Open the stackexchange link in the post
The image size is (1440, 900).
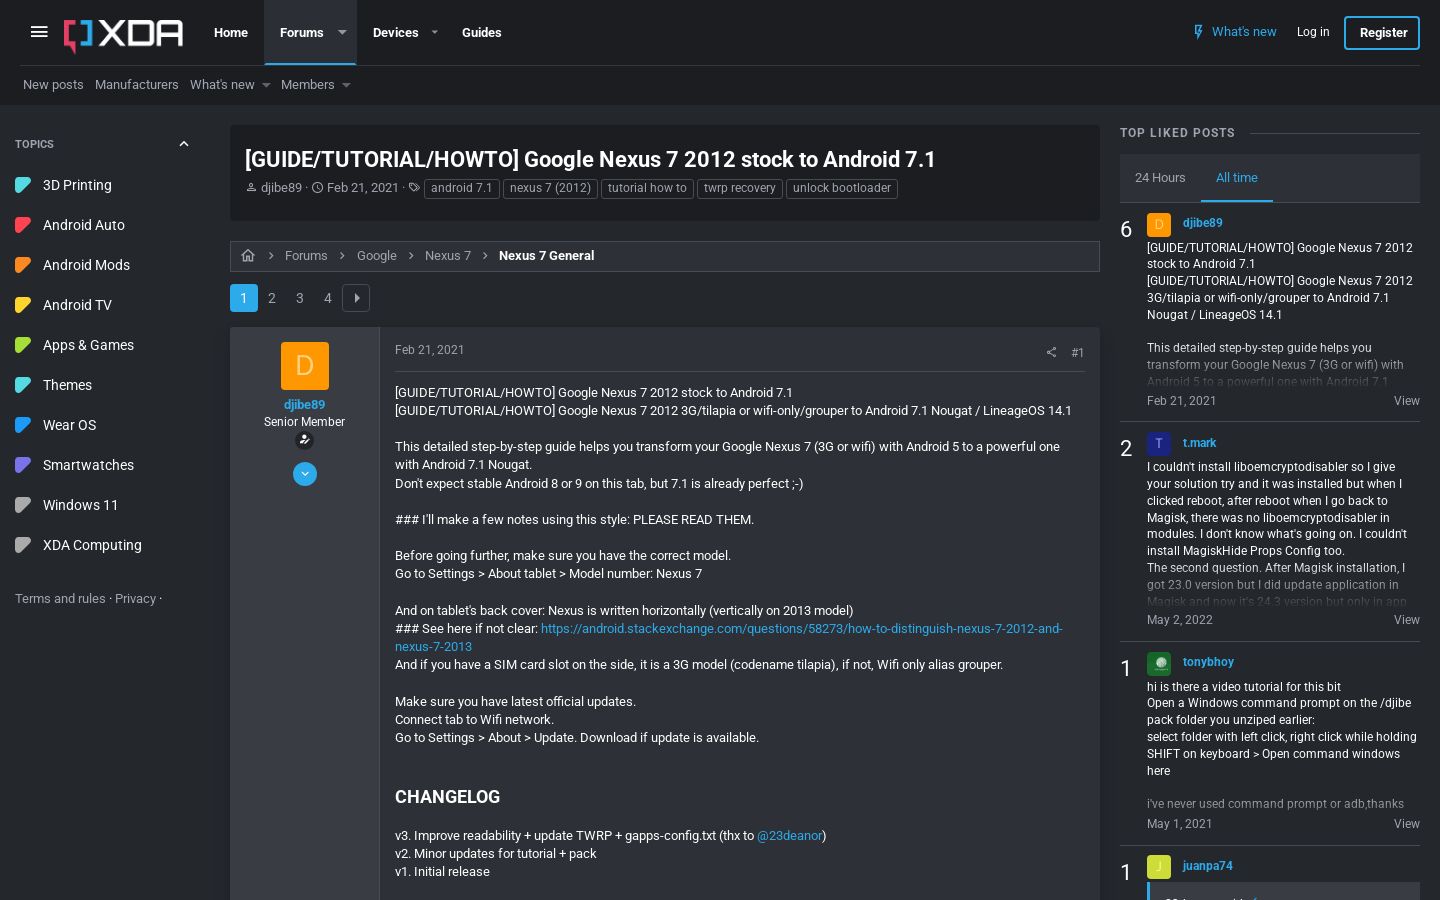[728, 638]
